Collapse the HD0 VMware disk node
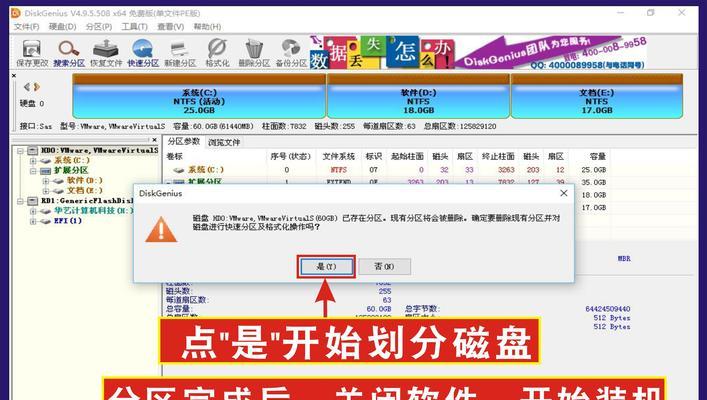Image resolution: width=707 pixels, height=400 pixels. click(20, 151)
